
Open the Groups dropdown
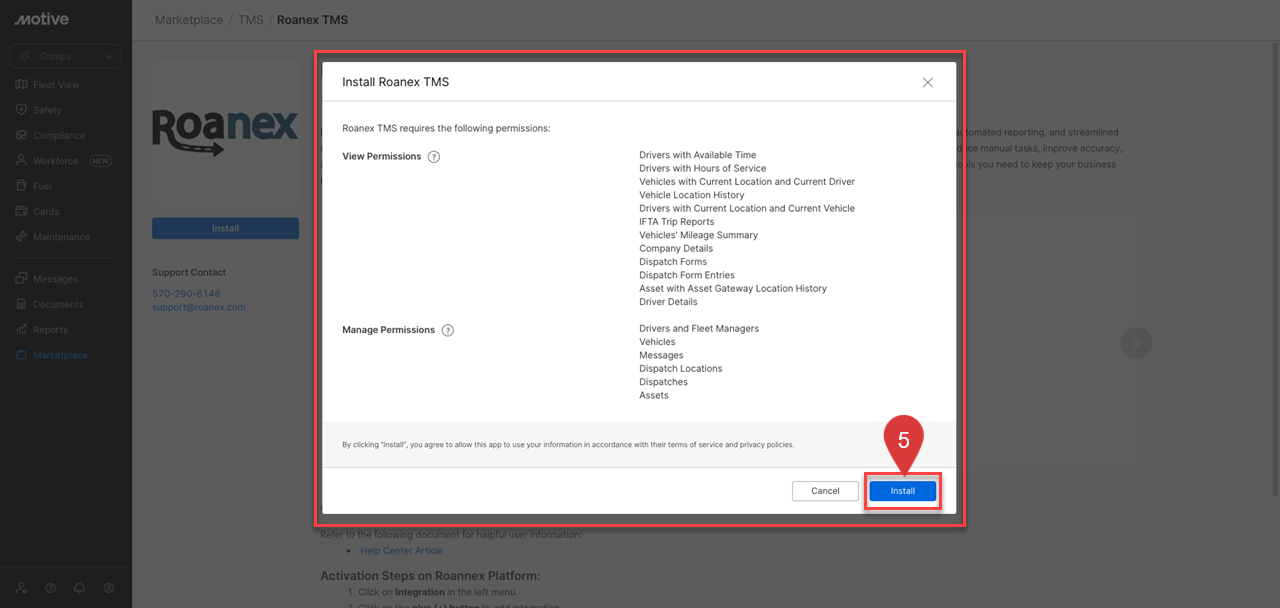pyautogui.click(x=65, y=56)
